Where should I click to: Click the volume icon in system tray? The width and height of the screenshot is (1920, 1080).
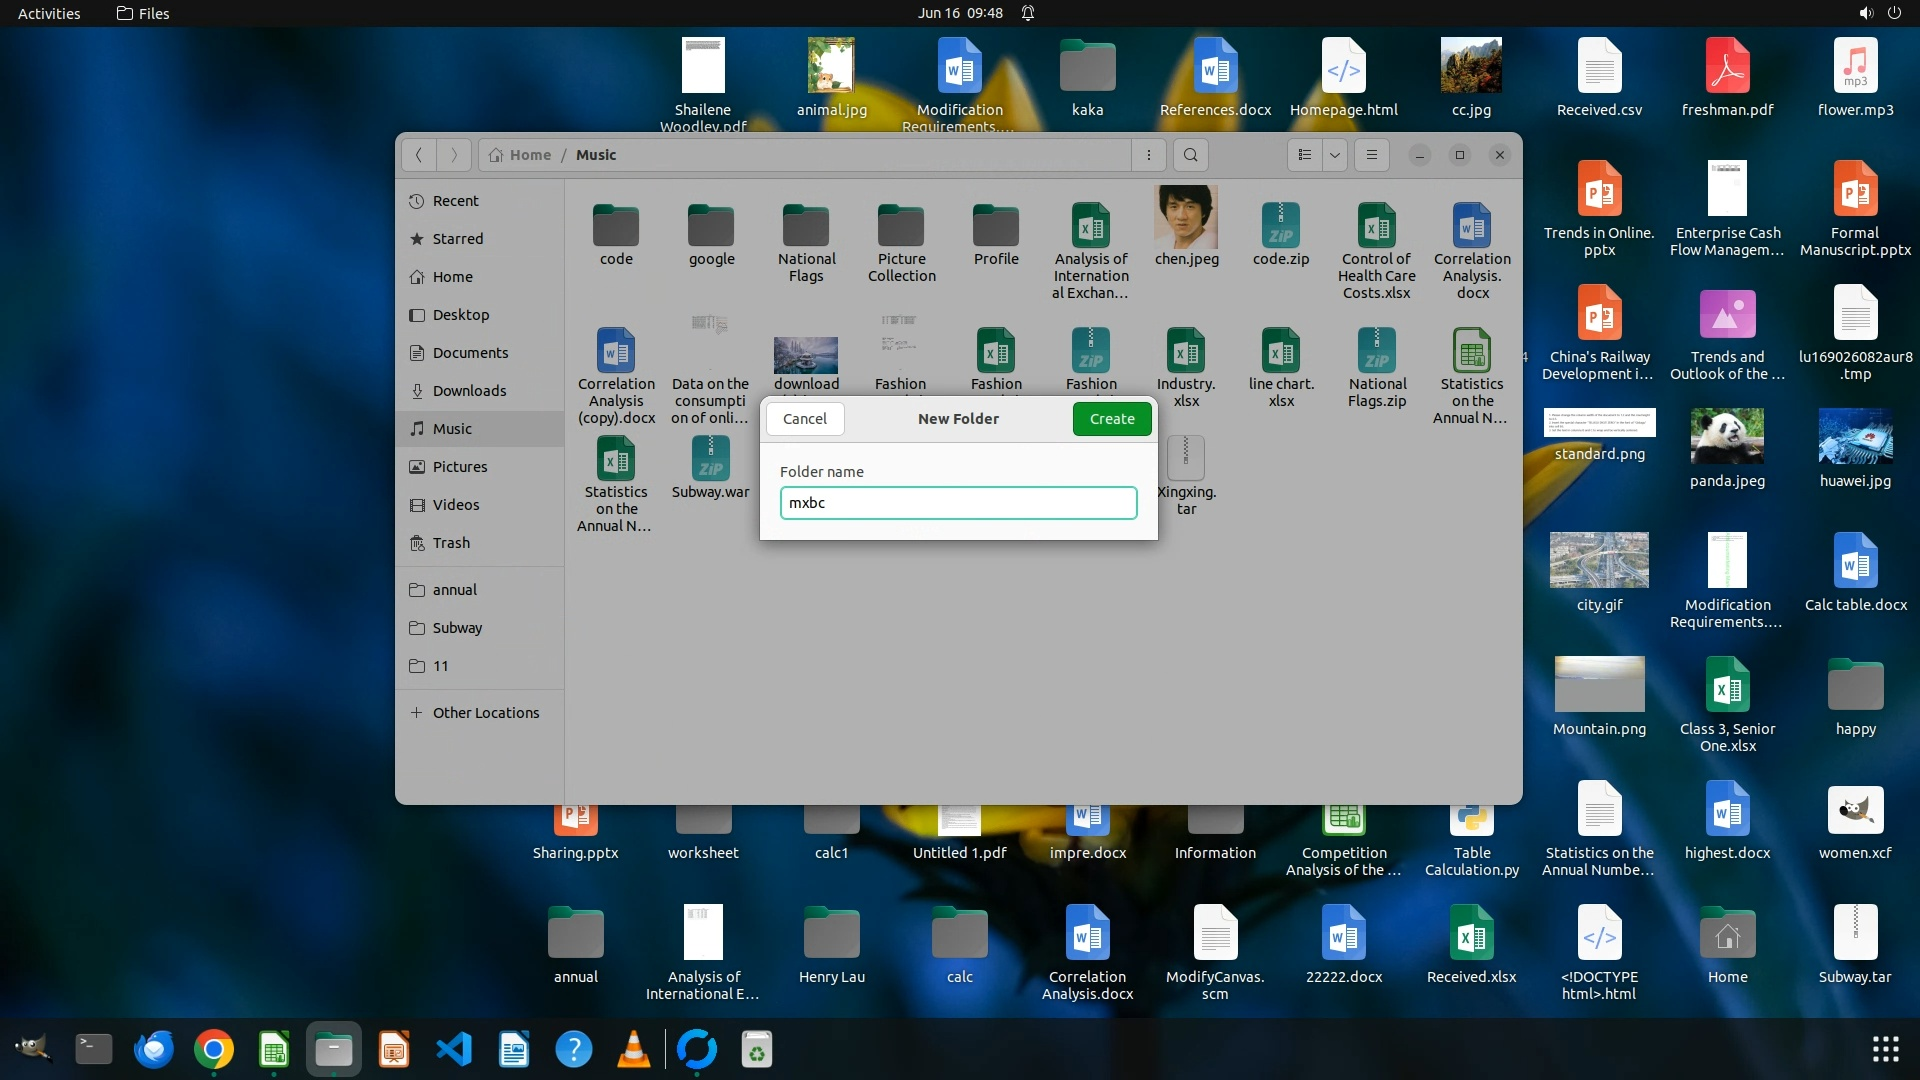1865,13
